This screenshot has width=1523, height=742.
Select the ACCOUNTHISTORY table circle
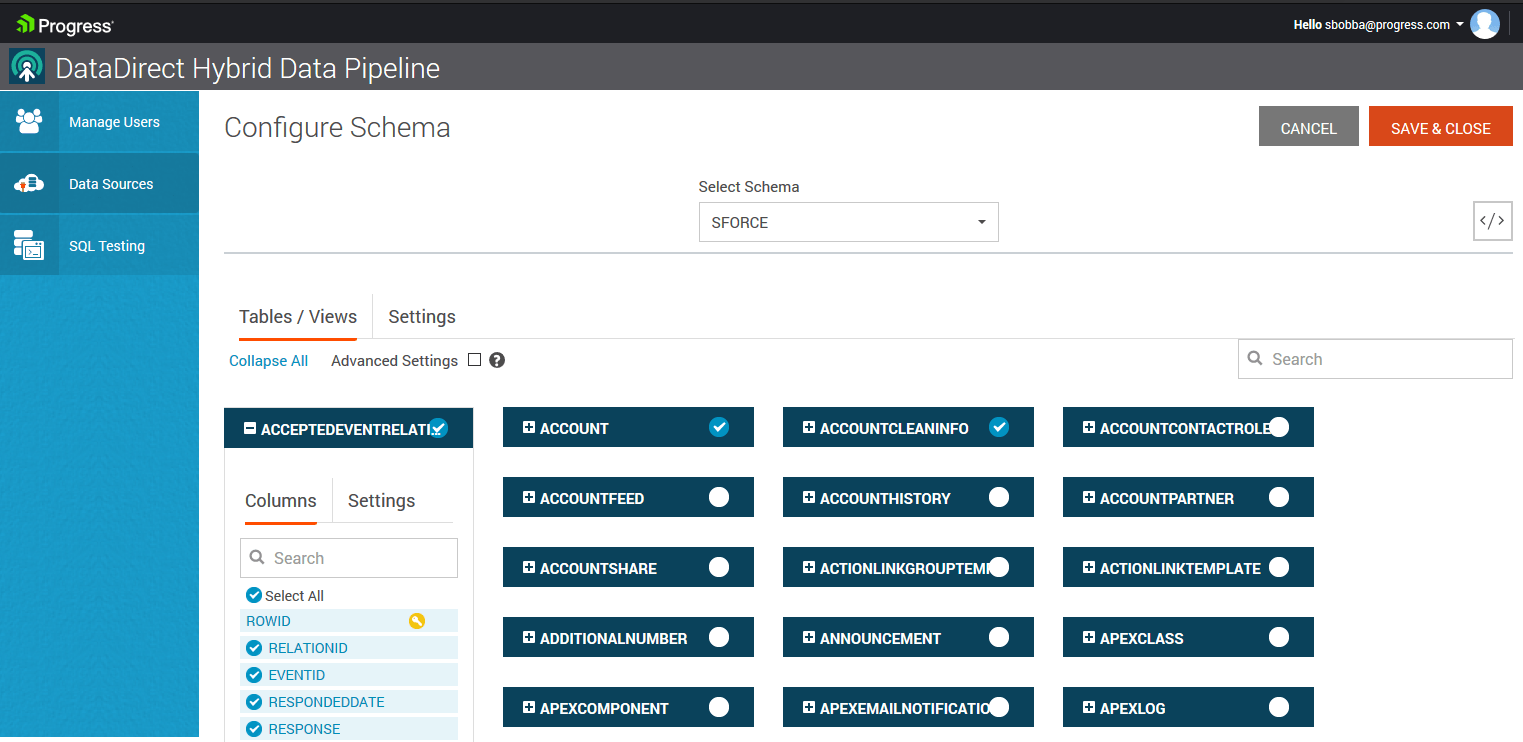point(999,497)
